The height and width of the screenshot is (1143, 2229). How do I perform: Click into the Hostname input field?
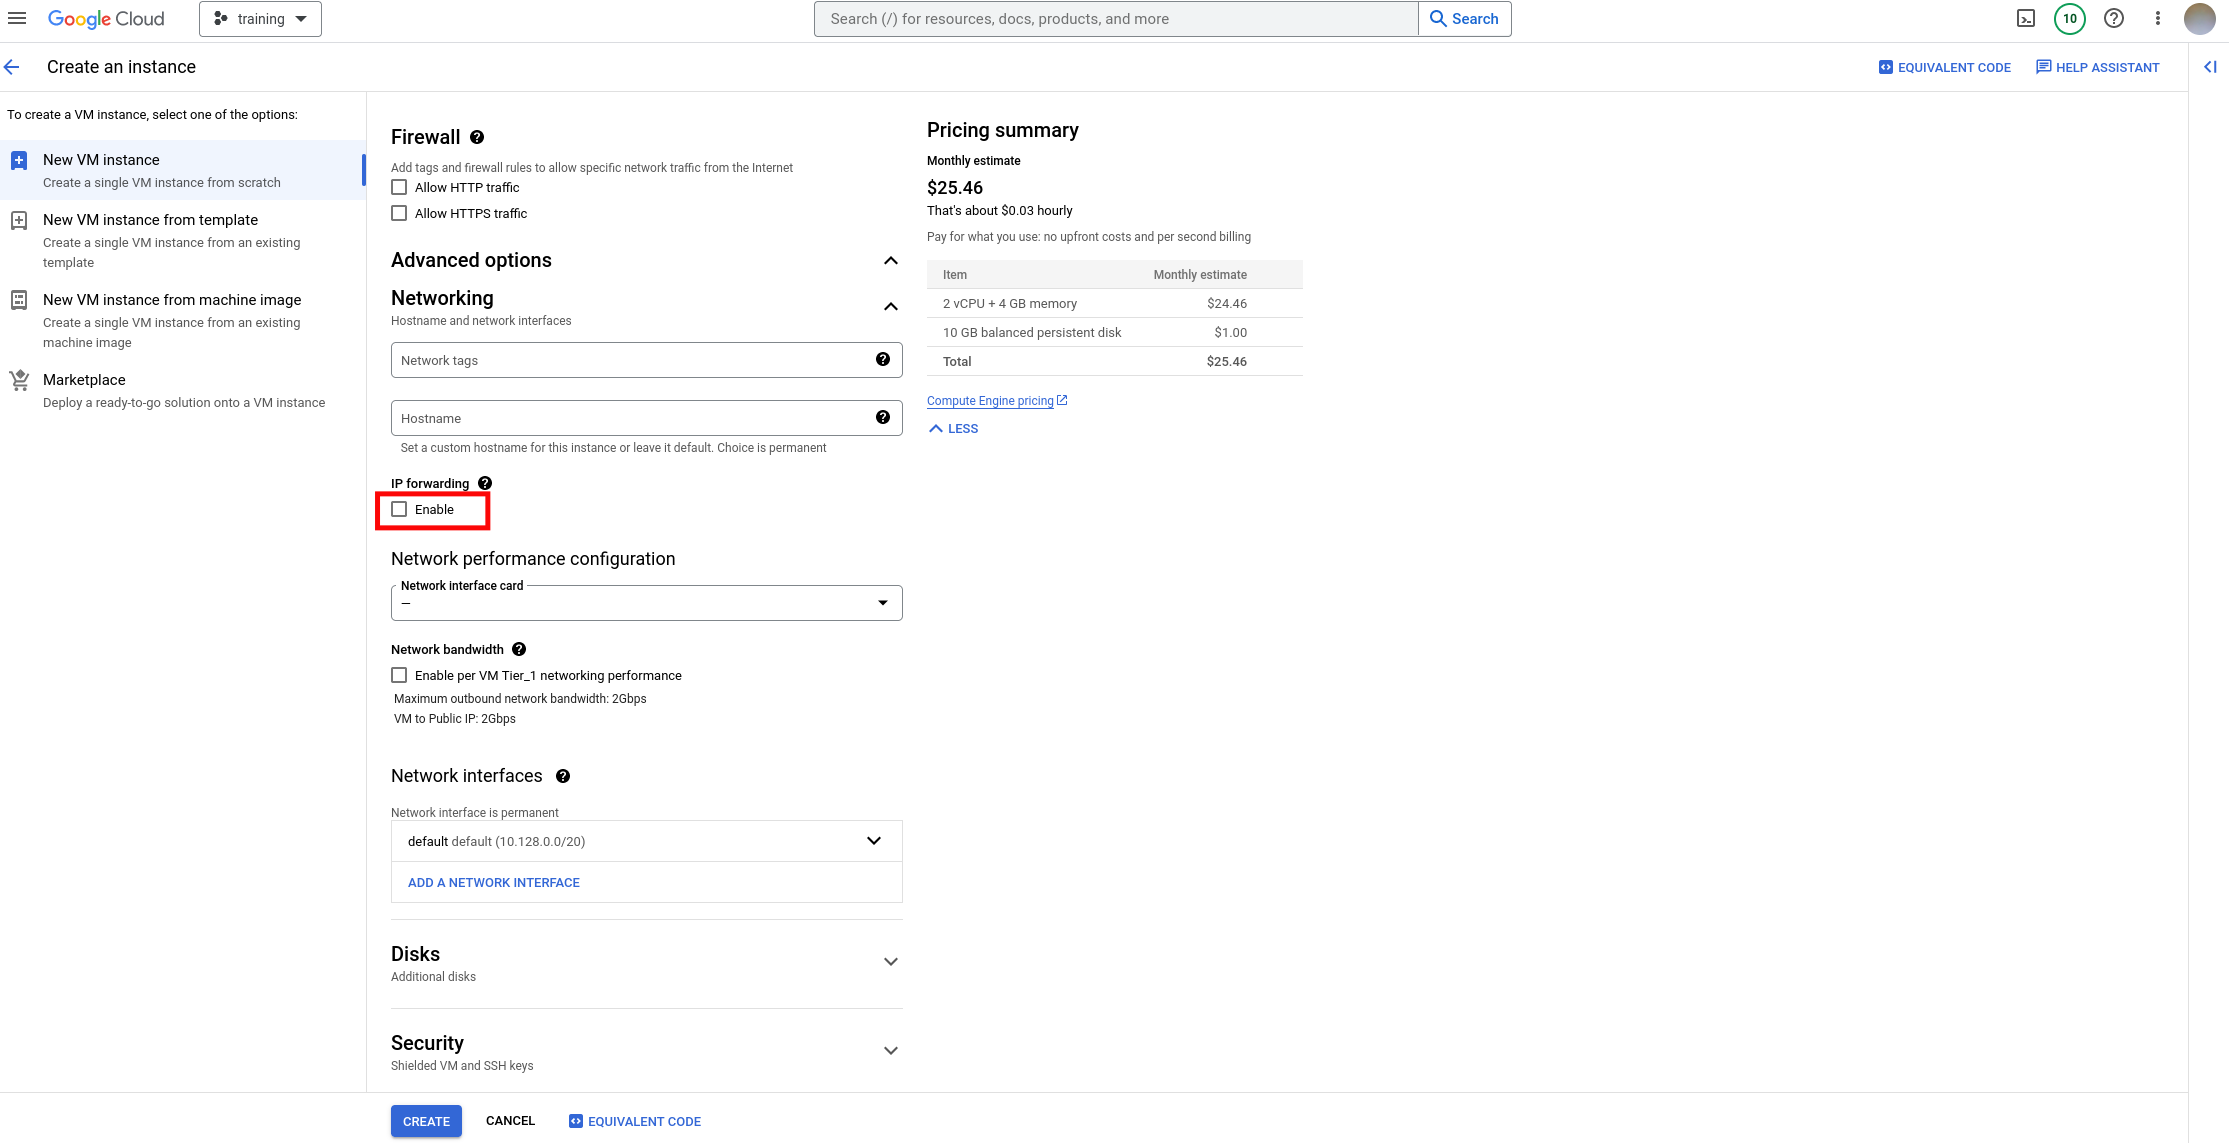(x=630, y=418)
